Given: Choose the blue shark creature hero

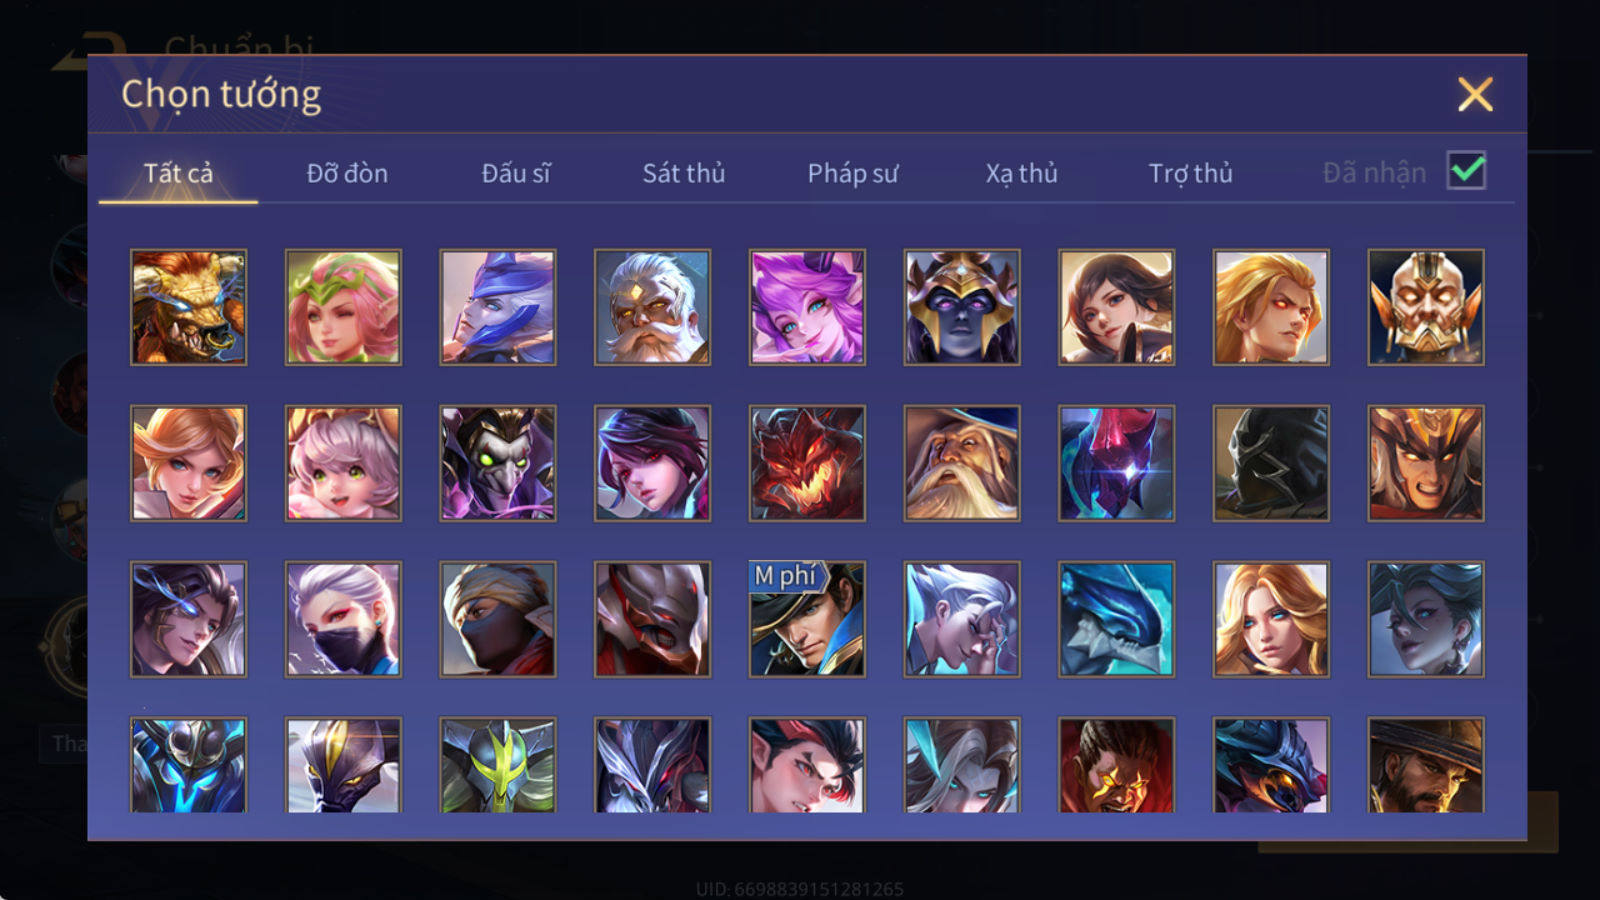Looking at the screenshot, I should [1116, 619].
